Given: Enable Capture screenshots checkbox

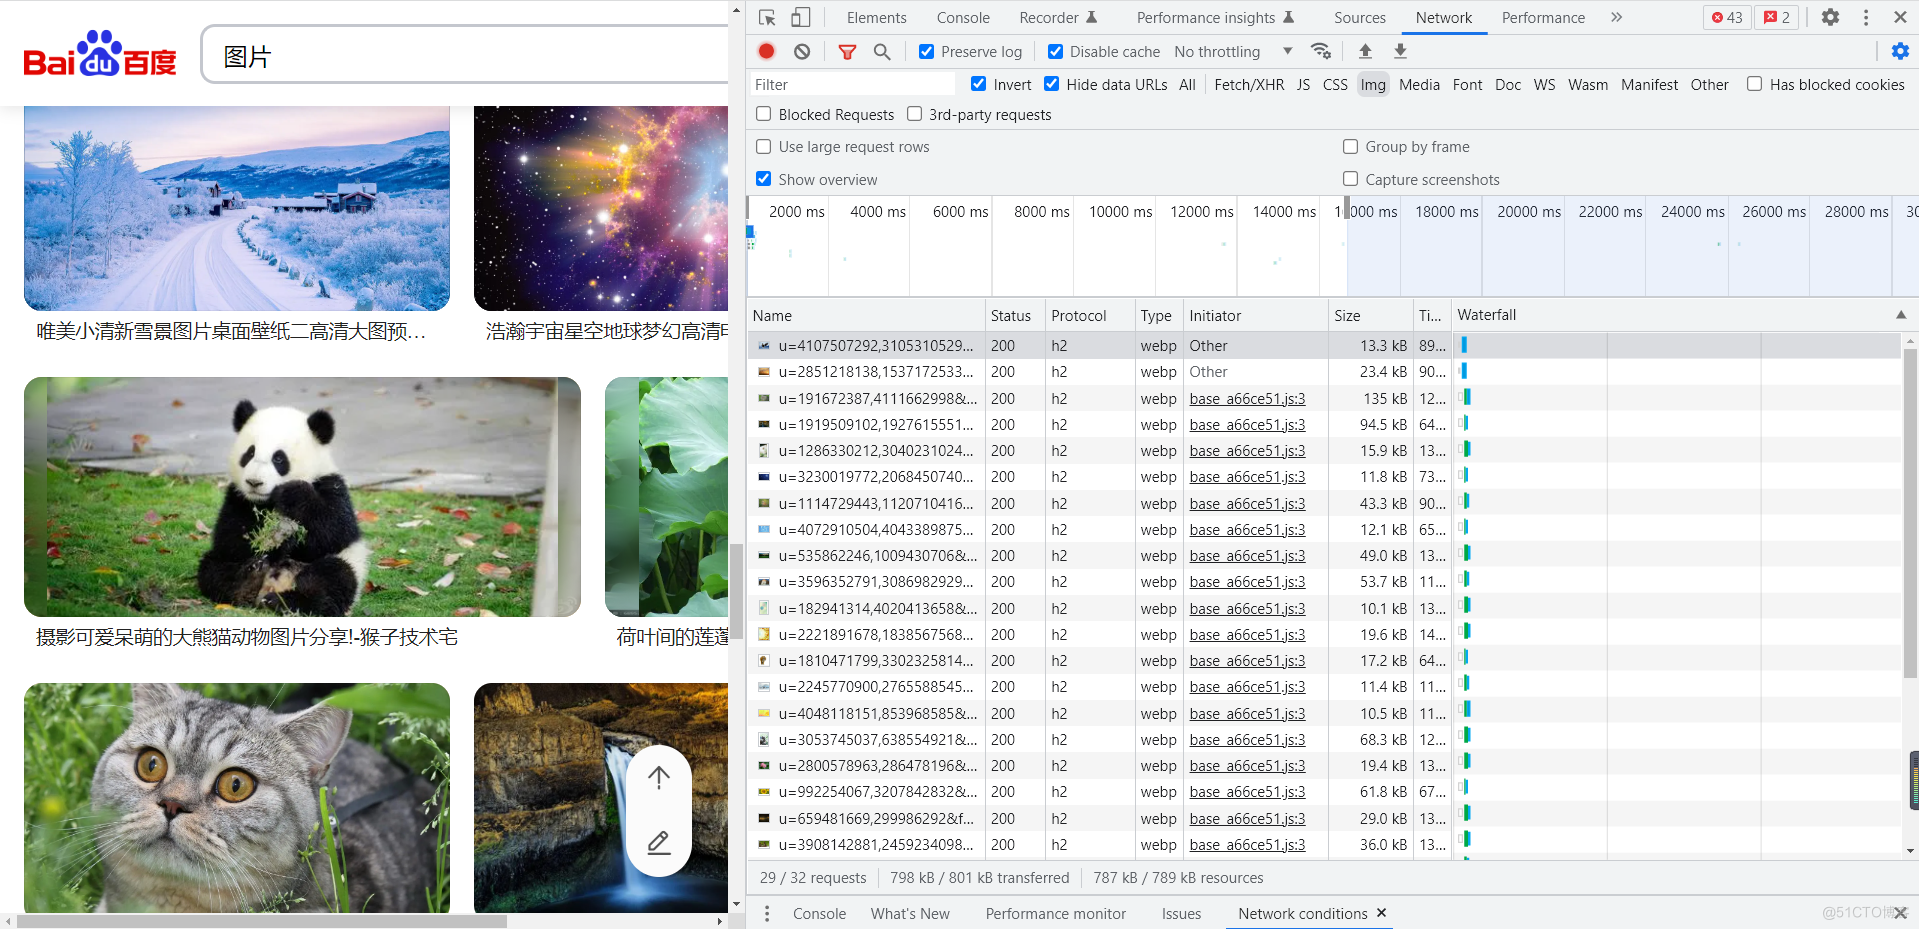Looking at the screenshot, I should pyautogui.click(x=1350, y=179).
